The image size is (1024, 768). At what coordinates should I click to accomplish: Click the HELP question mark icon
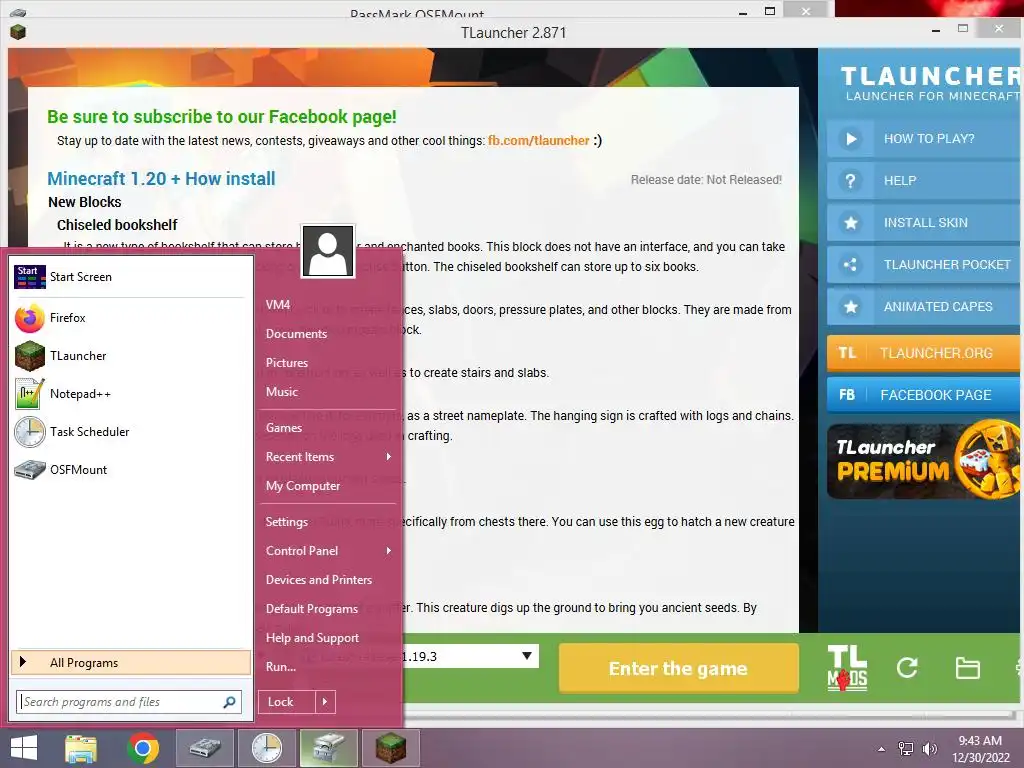coord(850,180)
